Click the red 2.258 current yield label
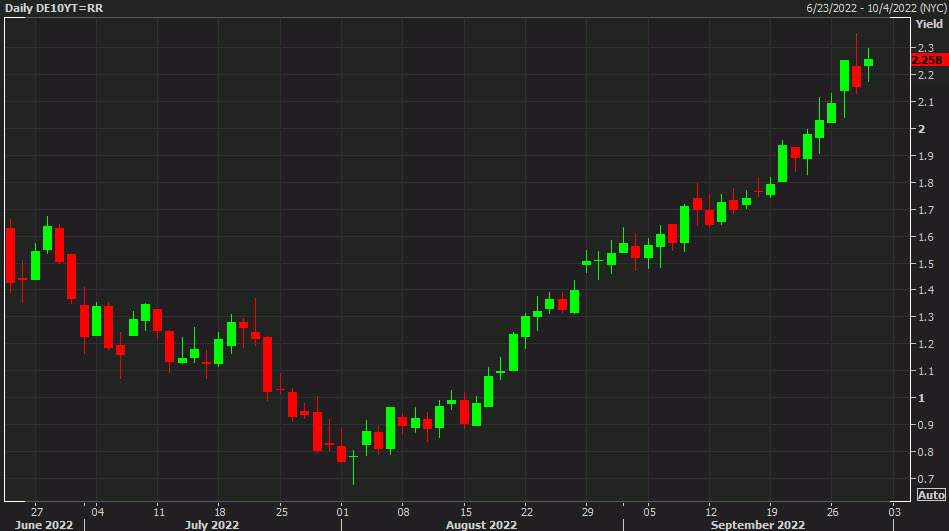Viewport: 949px width, 531px height. tap(928, 60)
